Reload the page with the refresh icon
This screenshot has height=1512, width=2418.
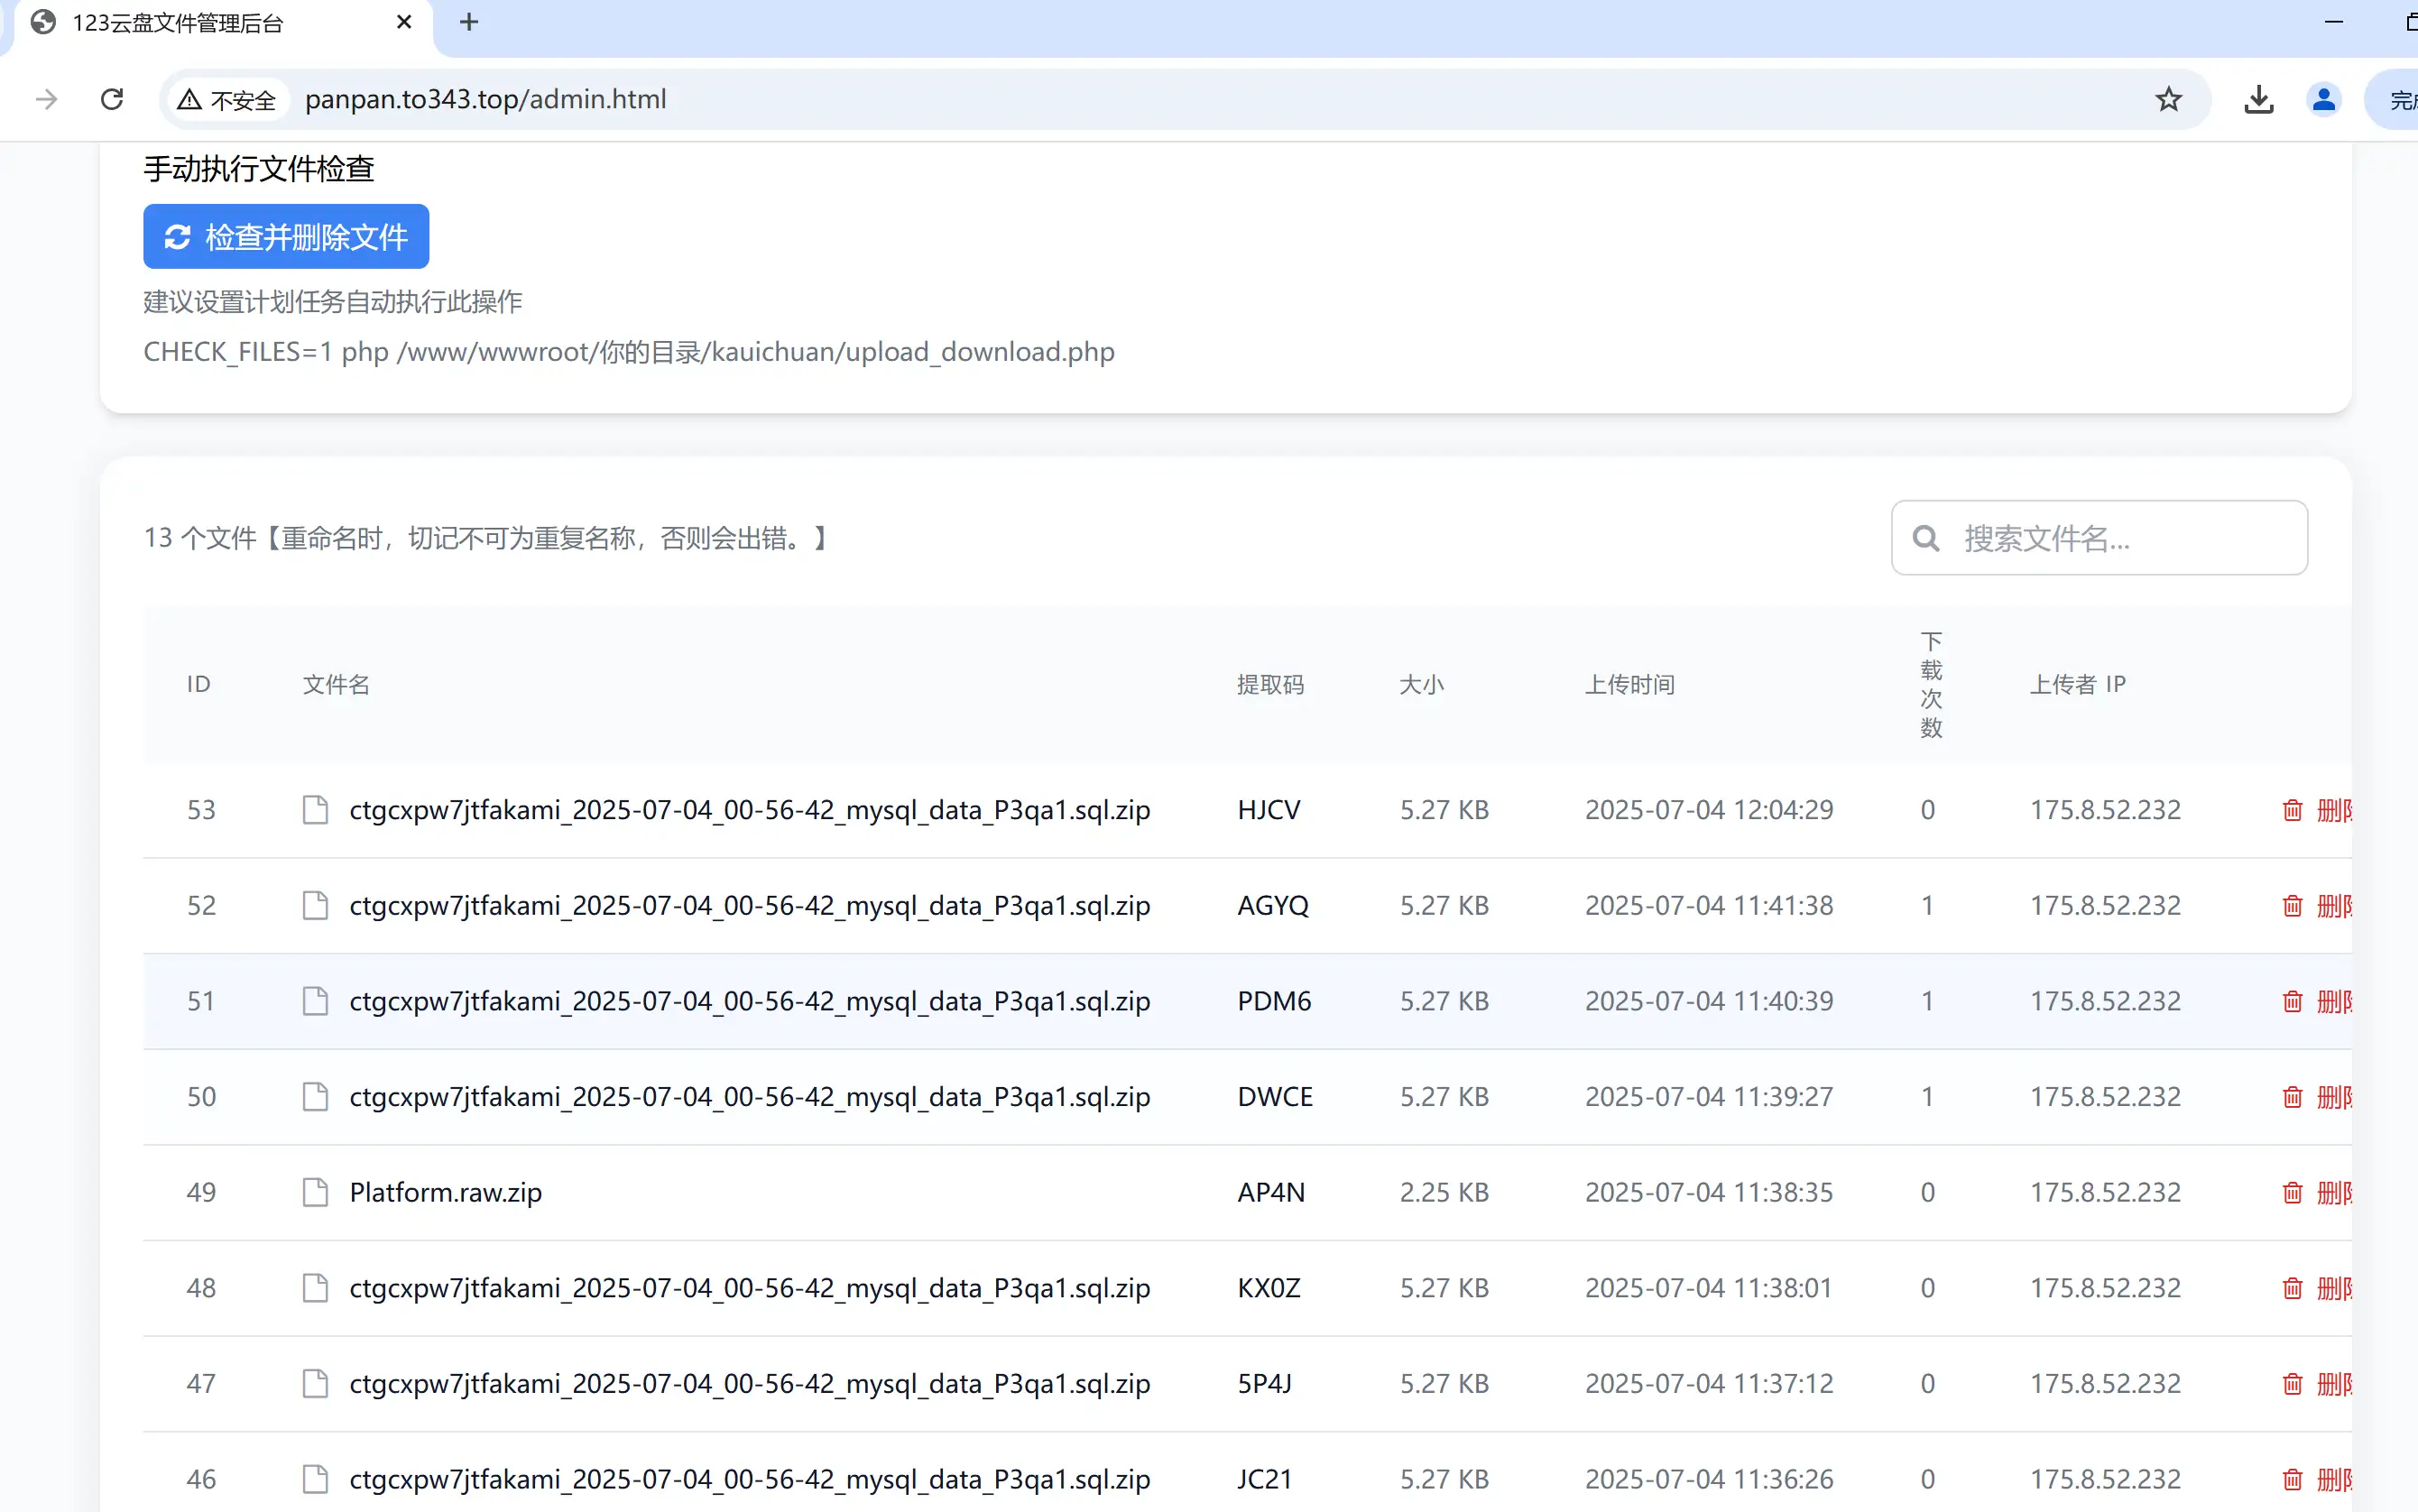coord(112,99)
